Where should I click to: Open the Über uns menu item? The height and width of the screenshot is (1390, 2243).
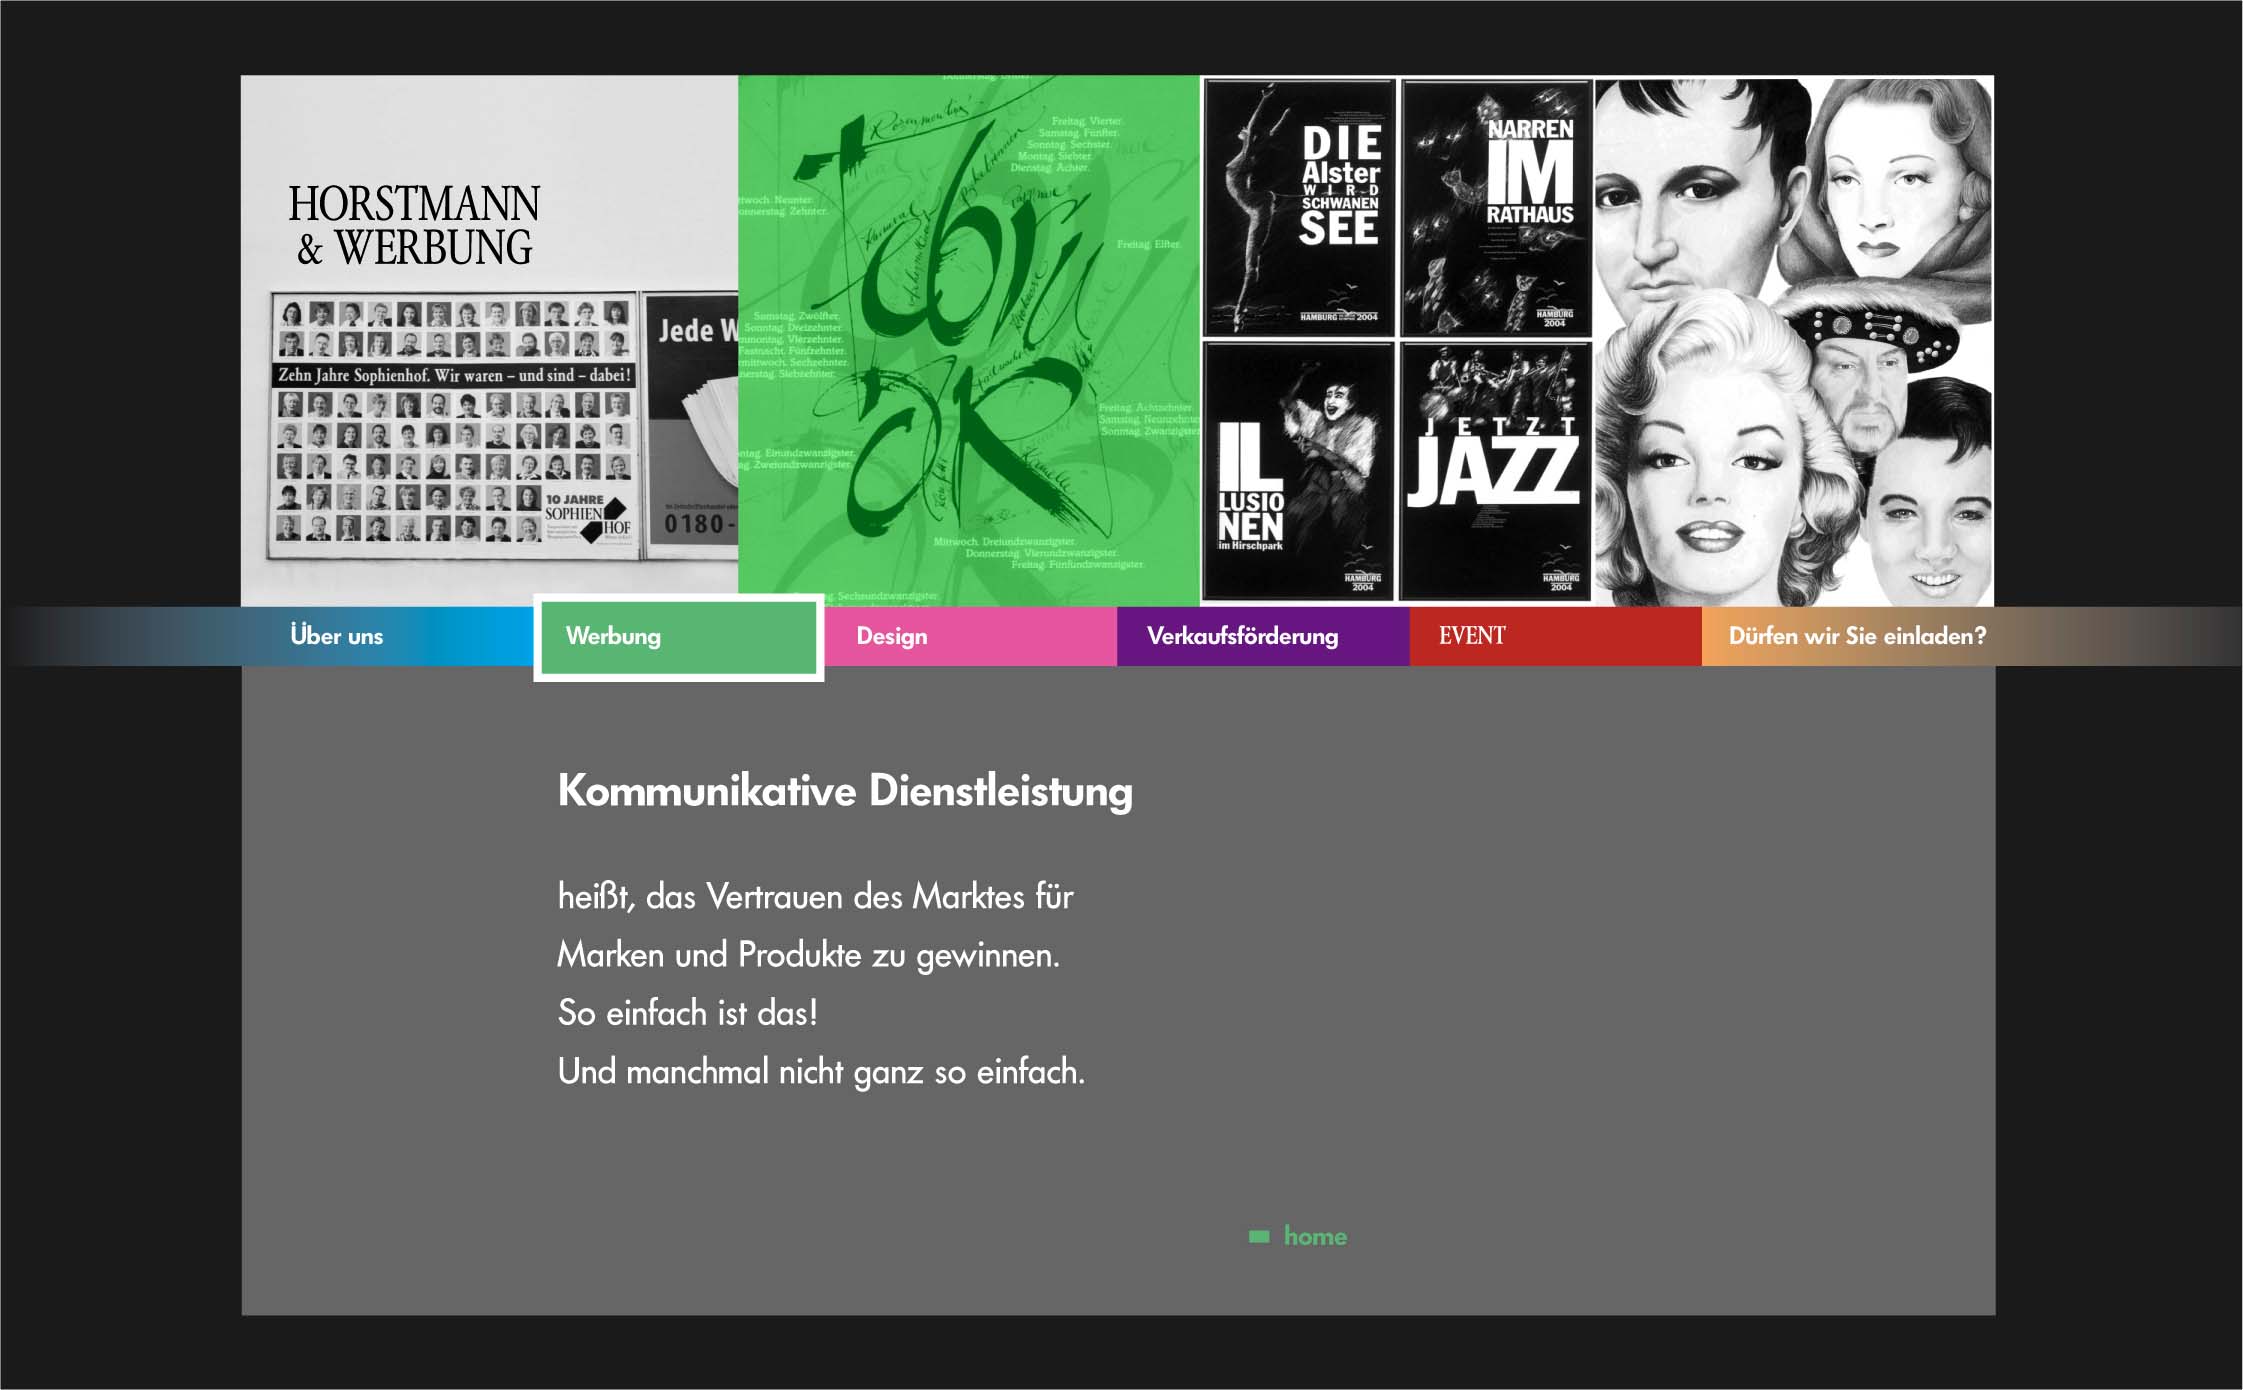pos(337,636)
